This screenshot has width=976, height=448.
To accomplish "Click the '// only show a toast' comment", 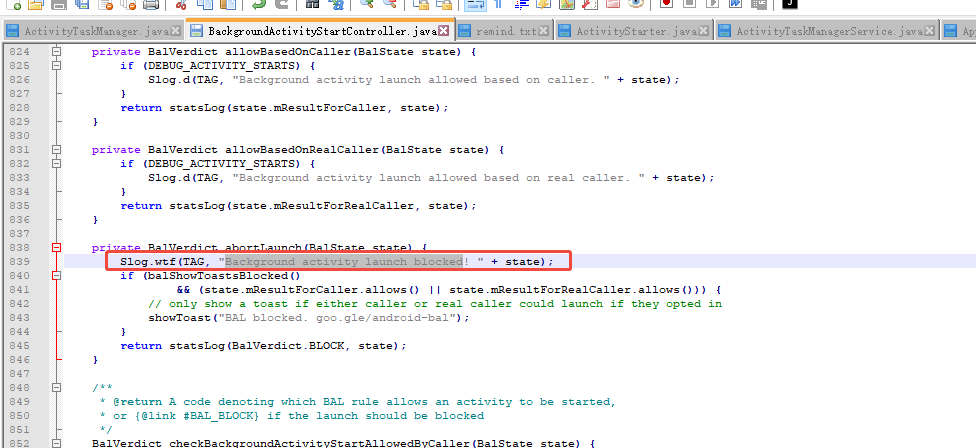I will 434,304.
